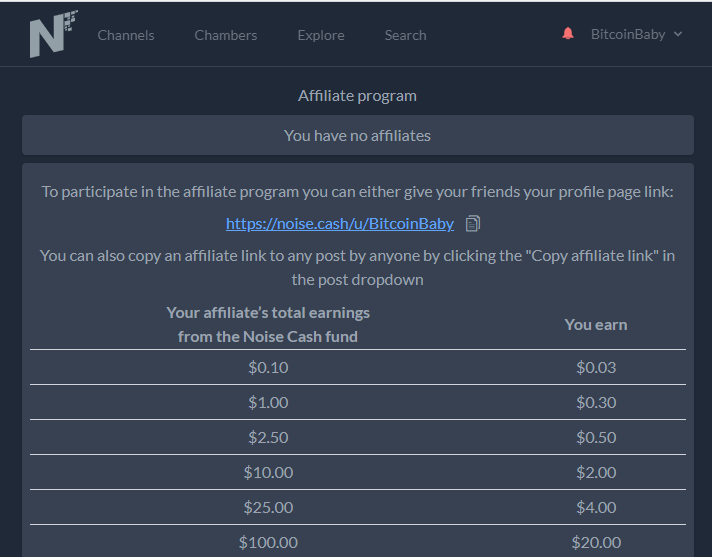
Task: Select the $20.00 you earn cell
Action: click(x=596, y=542)
